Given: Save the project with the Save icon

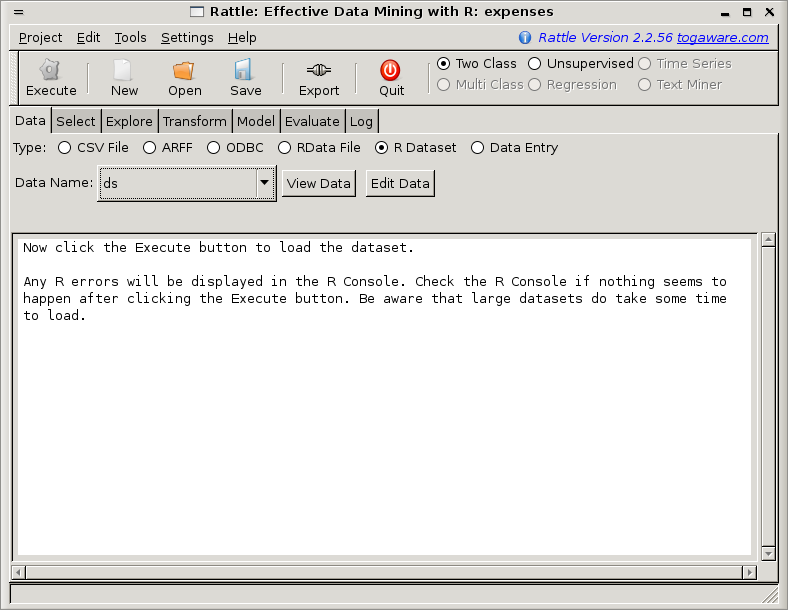Looking at the screenshot, I should [x=244, y=70].
